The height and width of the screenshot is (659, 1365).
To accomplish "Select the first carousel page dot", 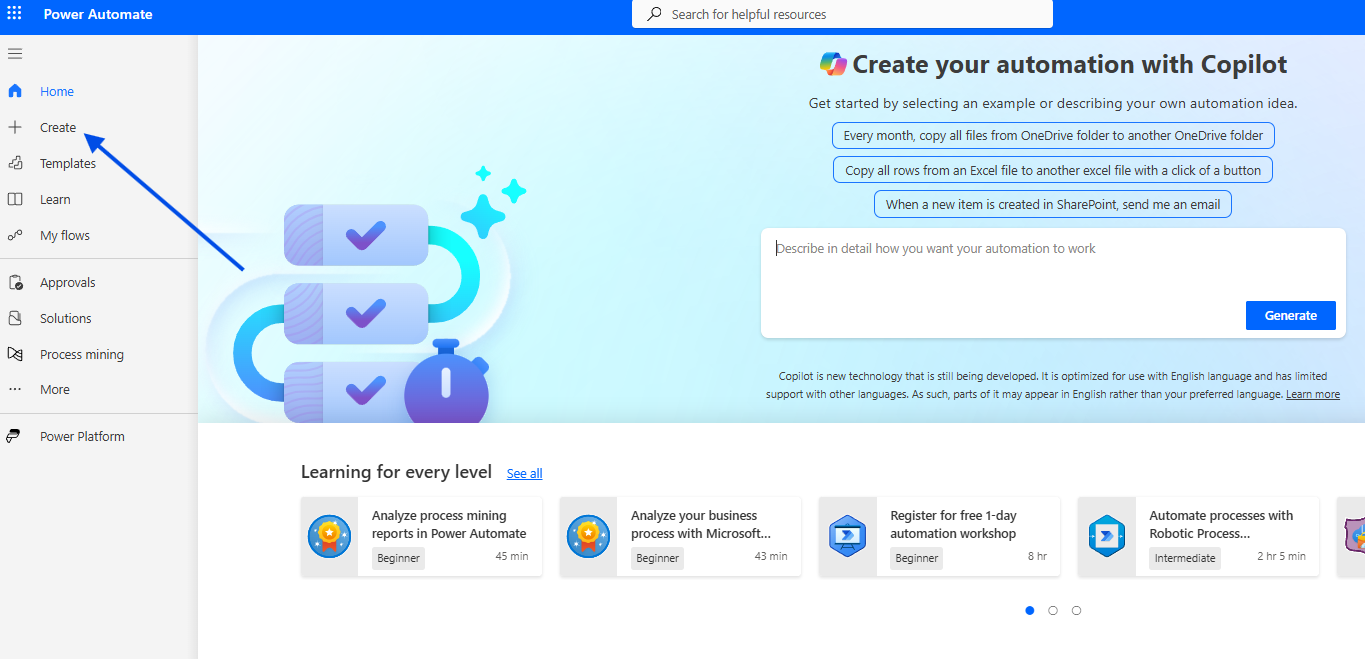I will pyautogui.click(x=1030, y=610).
